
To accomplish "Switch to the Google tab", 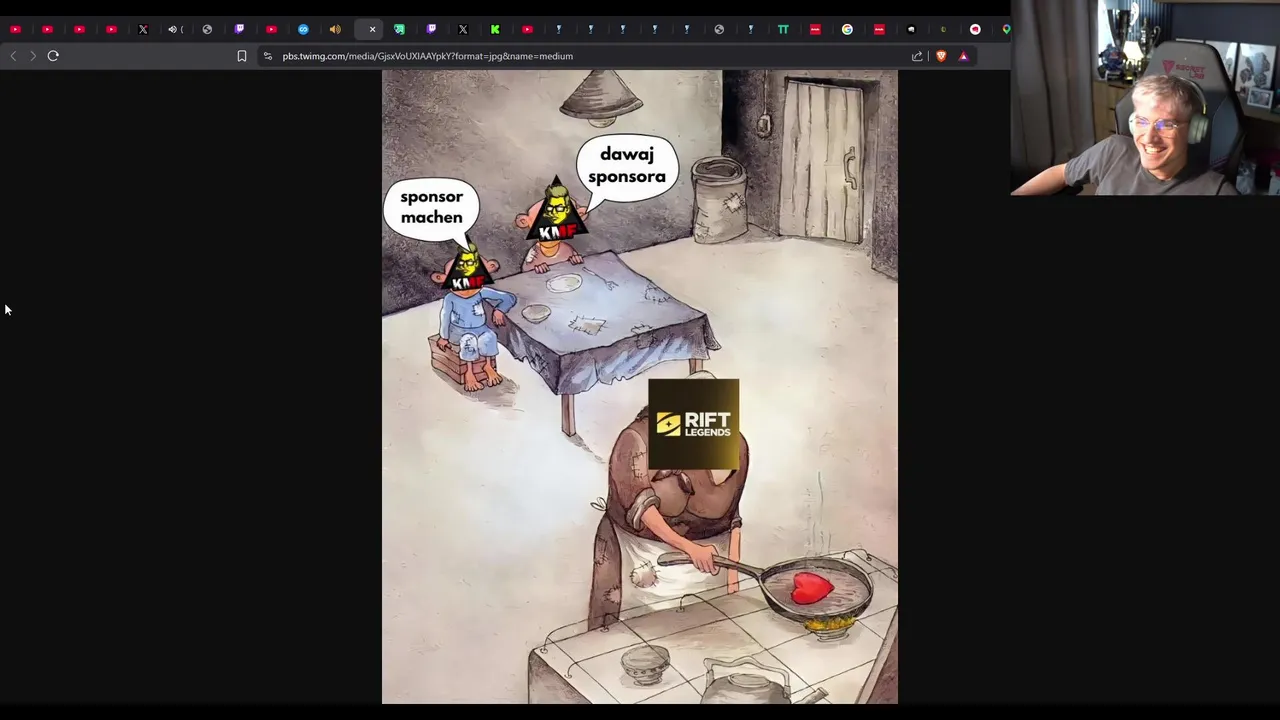I will 847,29.
